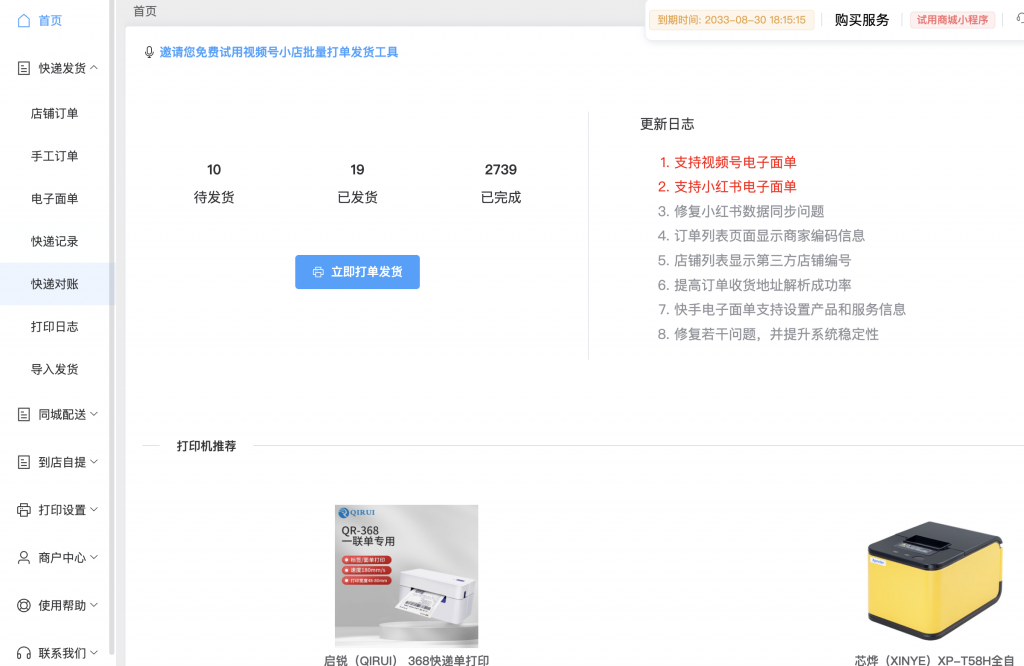This screenshot has height=666, width=1024.
Task: Click the 购买服务 link in the header
Action: pos(861,20)
